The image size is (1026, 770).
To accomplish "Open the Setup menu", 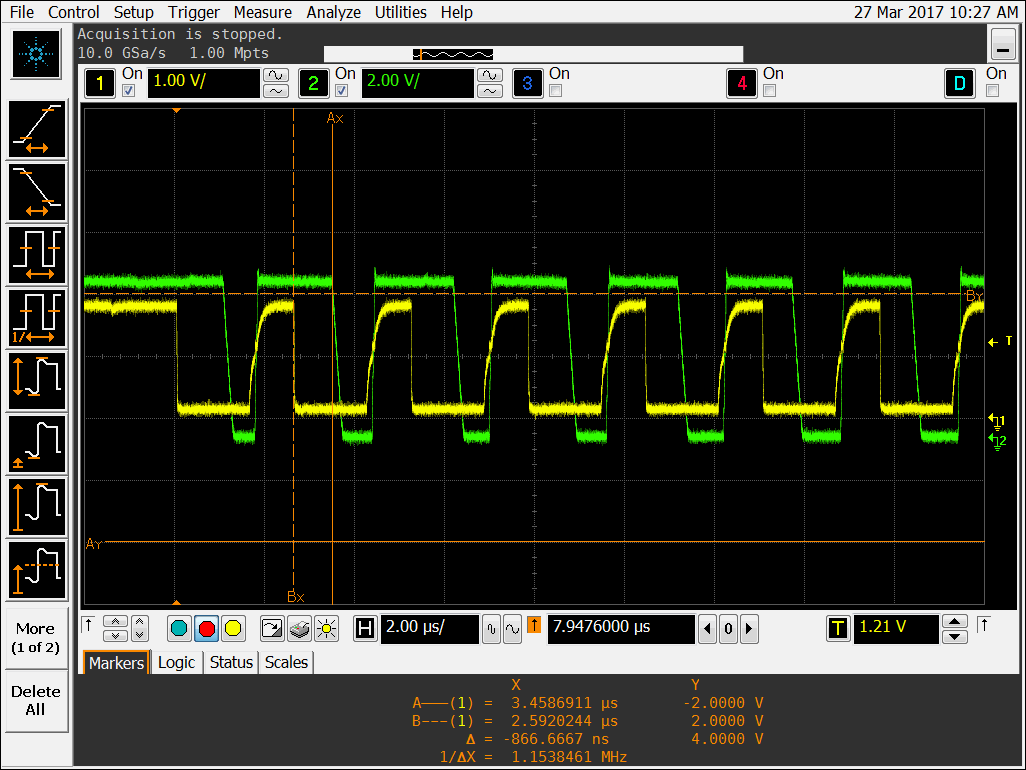I will [x=133, y=12].
